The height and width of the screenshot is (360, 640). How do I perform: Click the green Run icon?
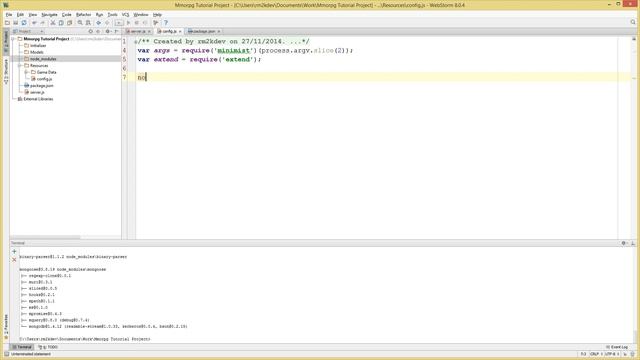[128, 23]
